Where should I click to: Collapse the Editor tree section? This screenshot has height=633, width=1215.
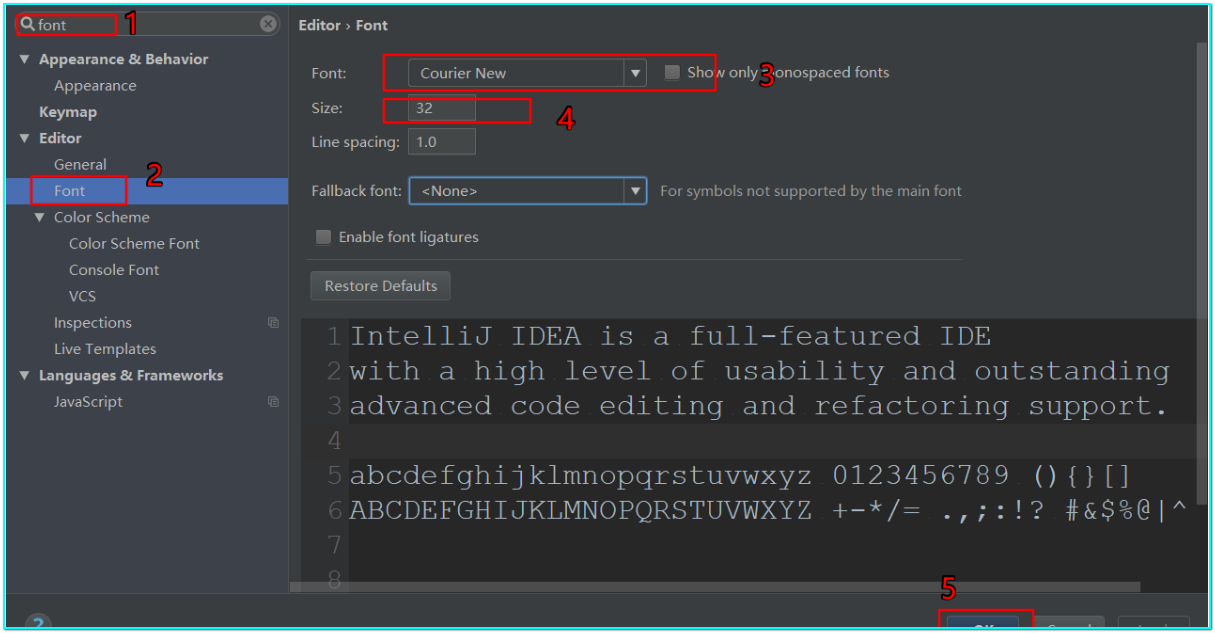(25, 138)
